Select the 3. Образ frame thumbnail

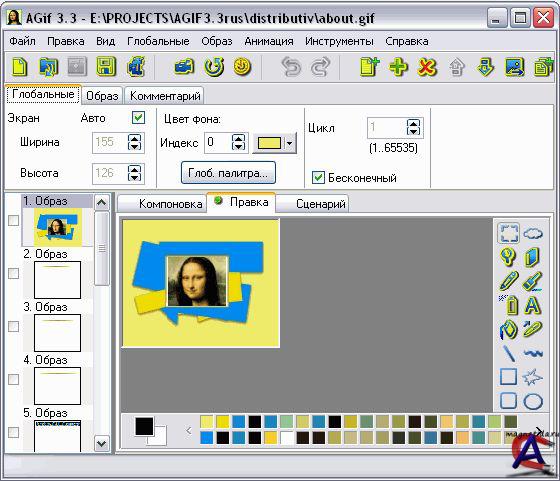click(x=58, y=332)
